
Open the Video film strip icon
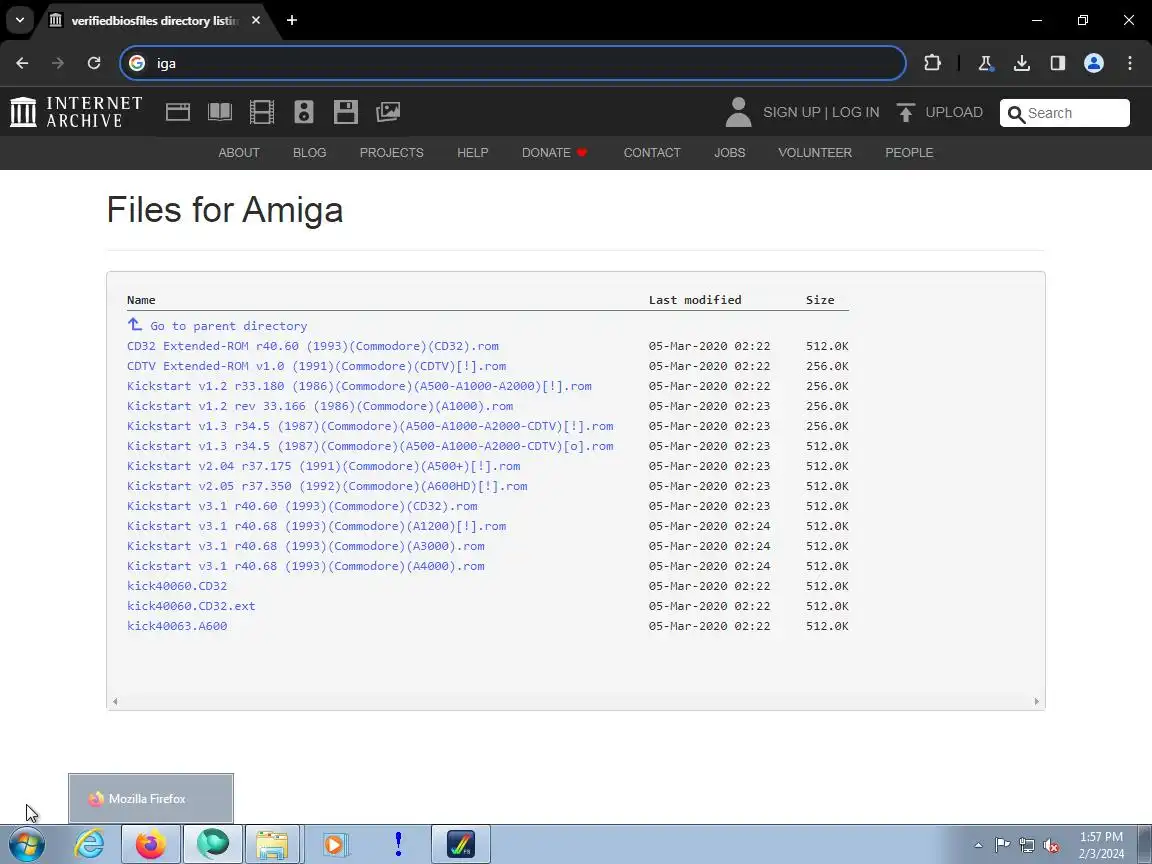(x=262, y=112)
